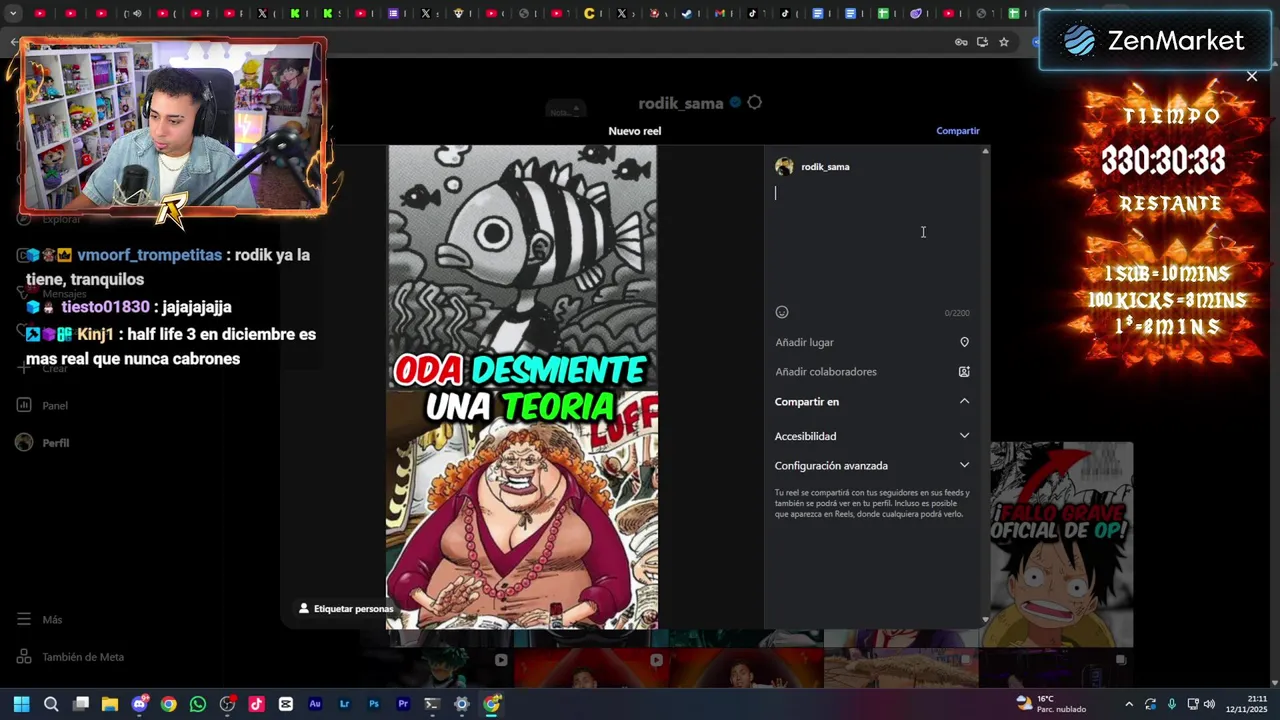Open the Perfil avatar in sidebar

coord(24,442)
